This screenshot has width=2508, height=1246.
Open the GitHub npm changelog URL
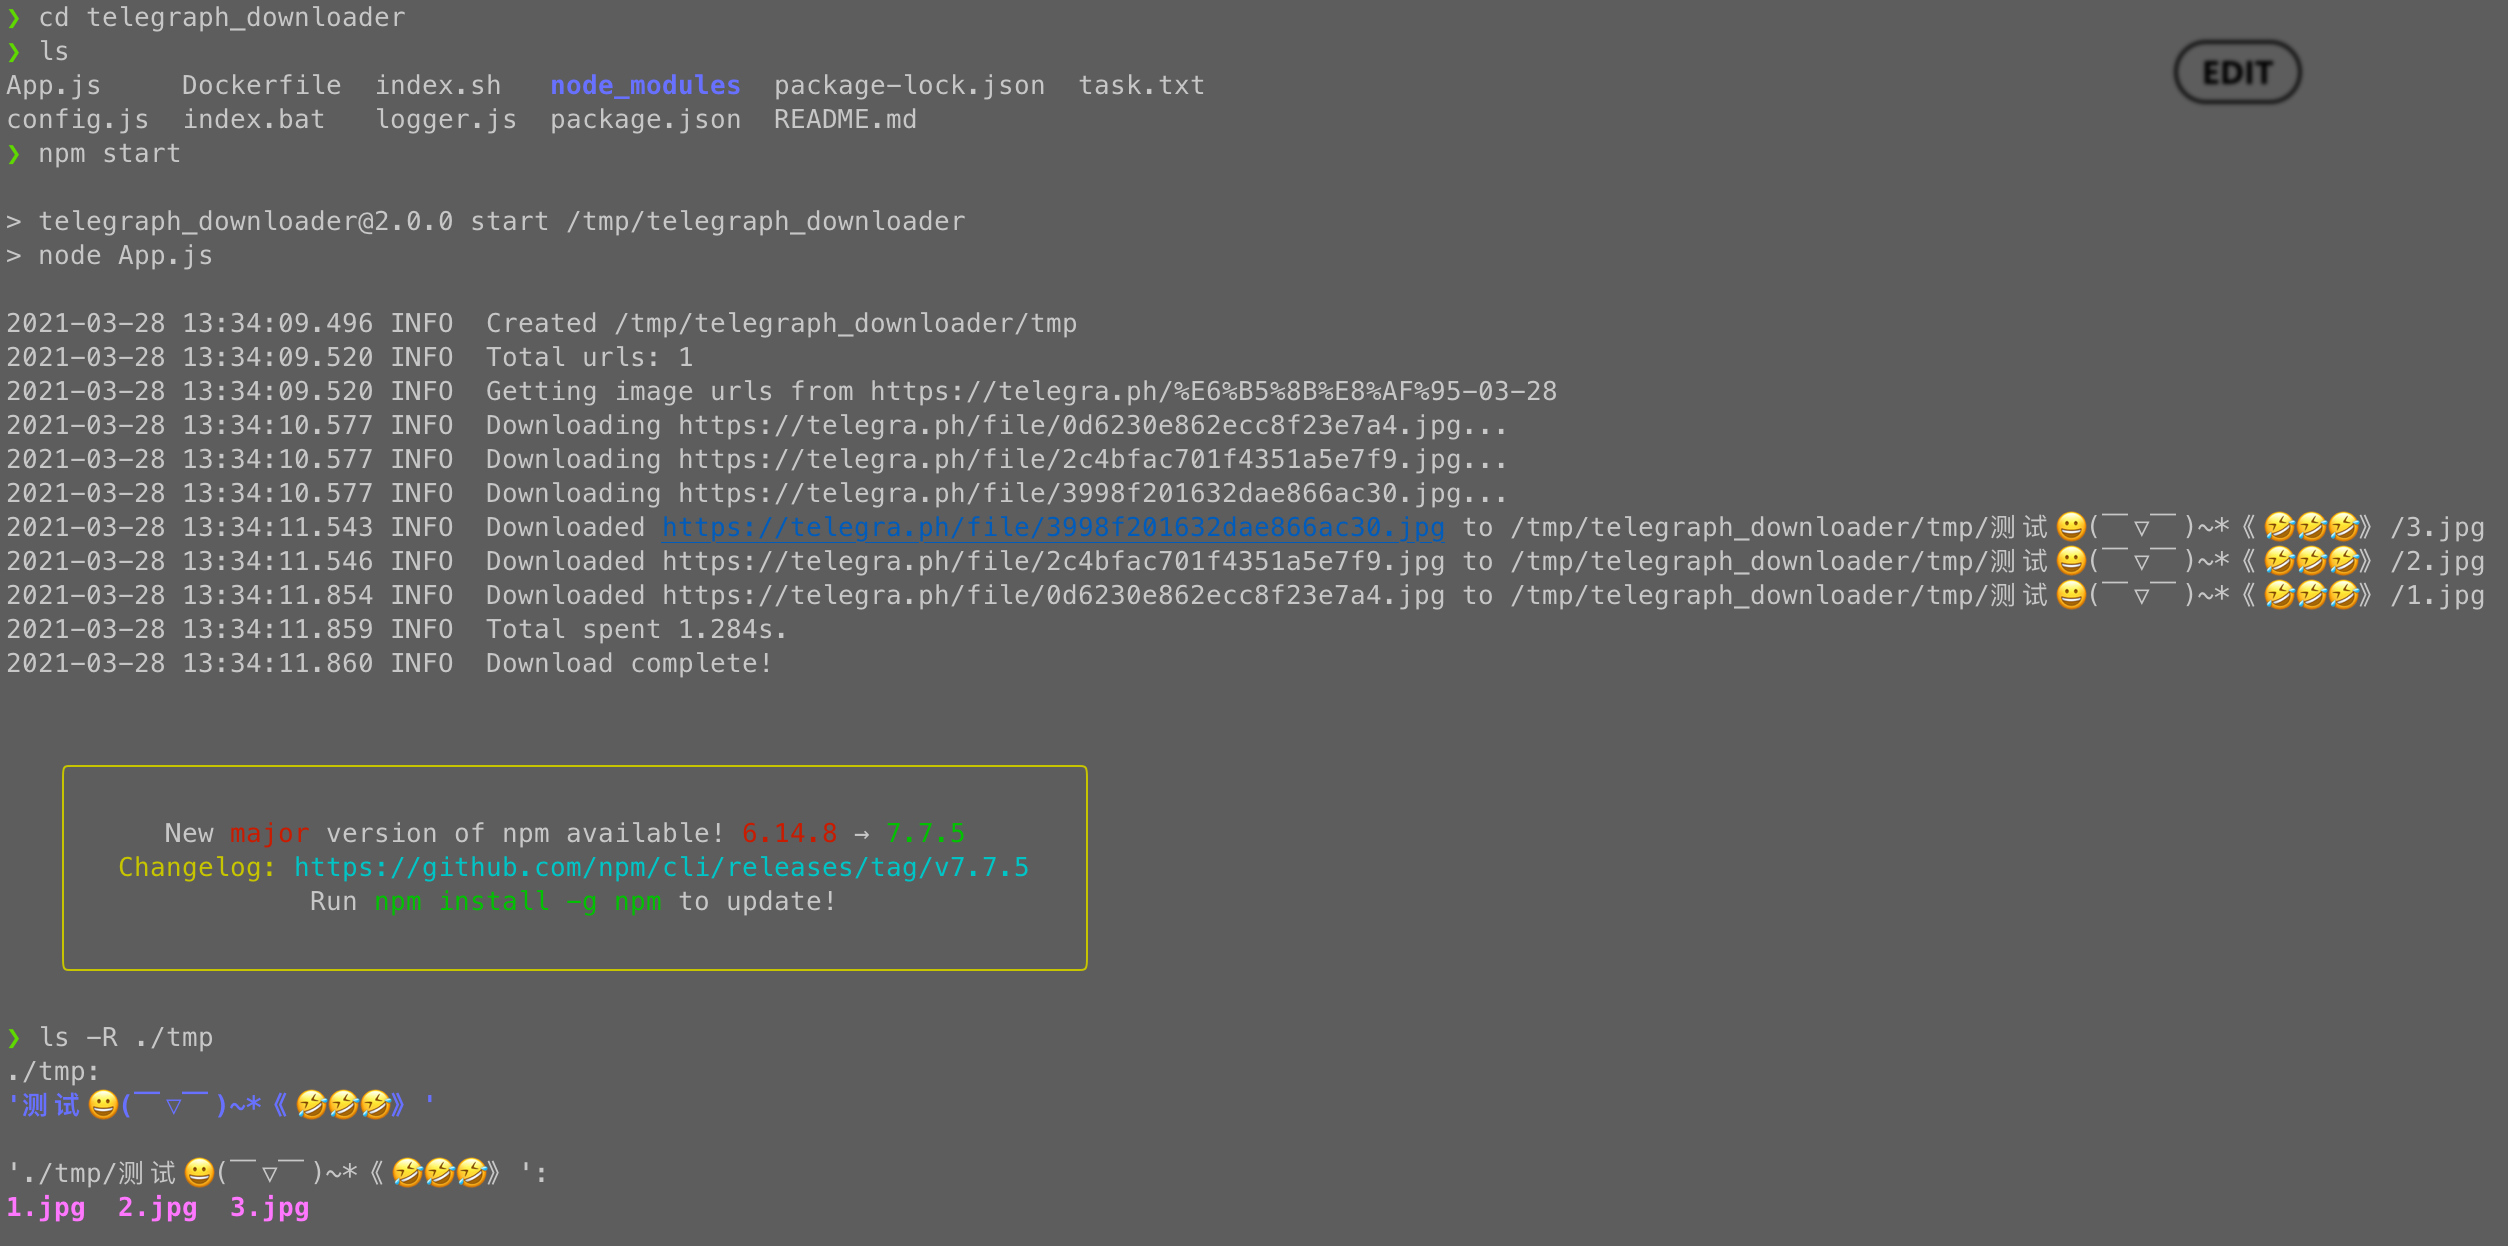661,867
